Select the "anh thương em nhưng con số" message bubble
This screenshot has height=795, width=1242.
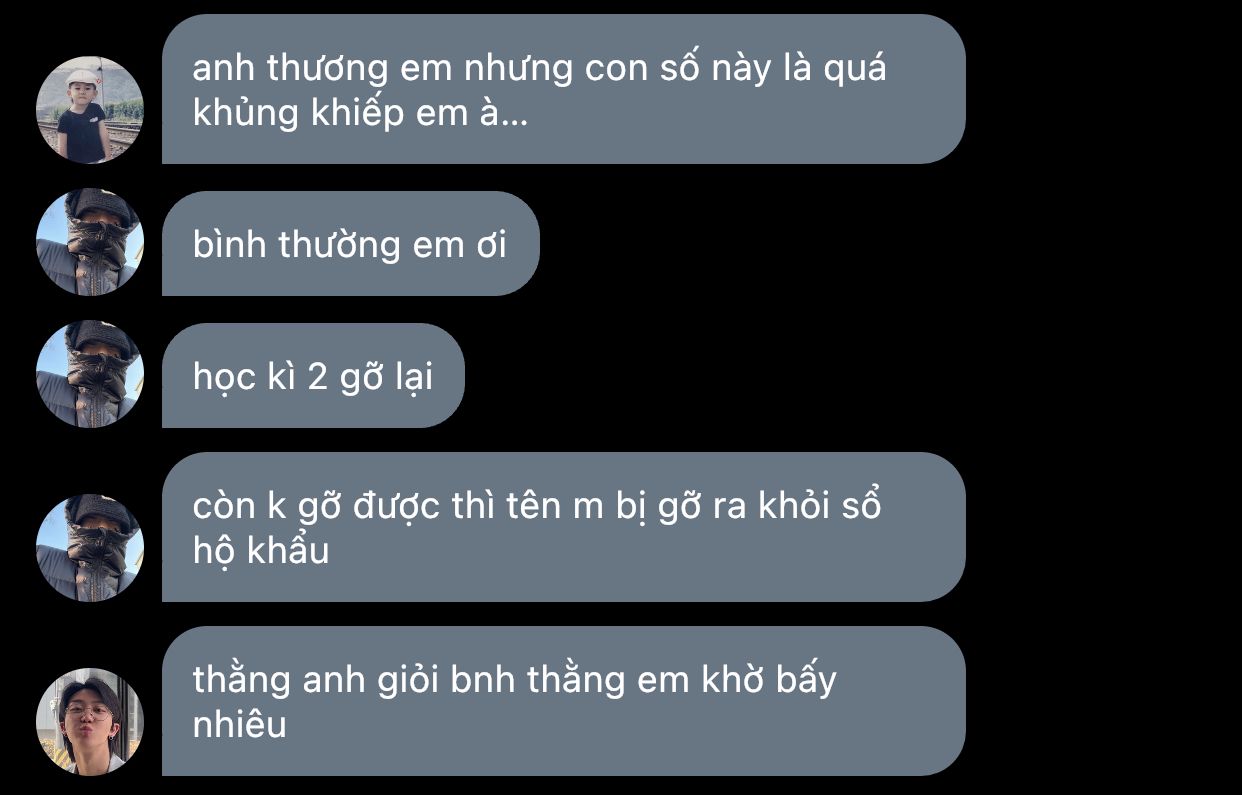point(563,89)
